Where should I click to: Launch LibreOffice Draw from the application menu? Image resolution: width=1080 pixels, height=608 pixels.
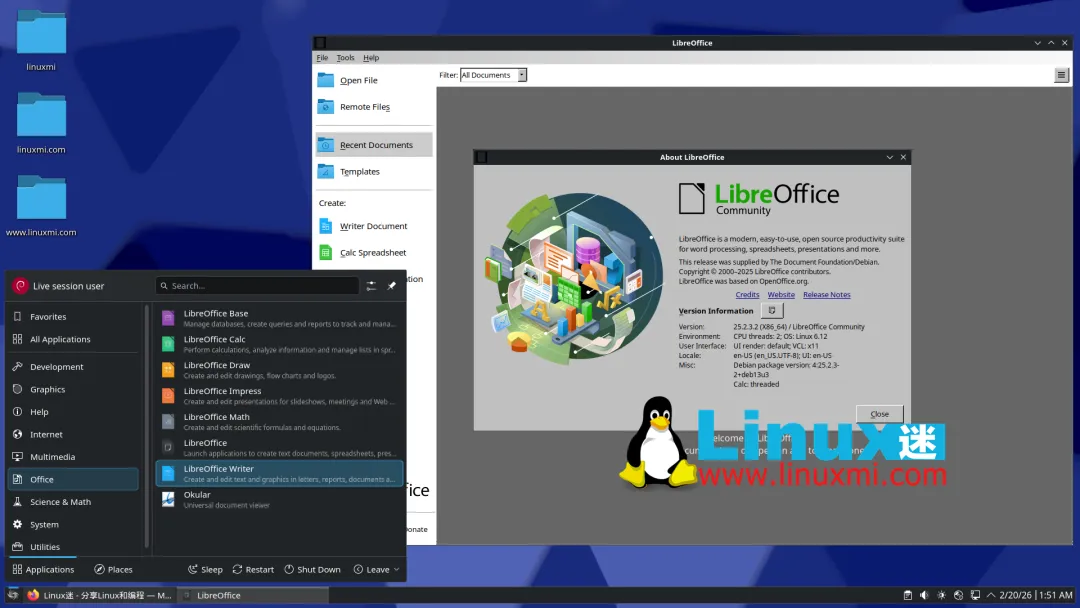[x=279, y=370]
